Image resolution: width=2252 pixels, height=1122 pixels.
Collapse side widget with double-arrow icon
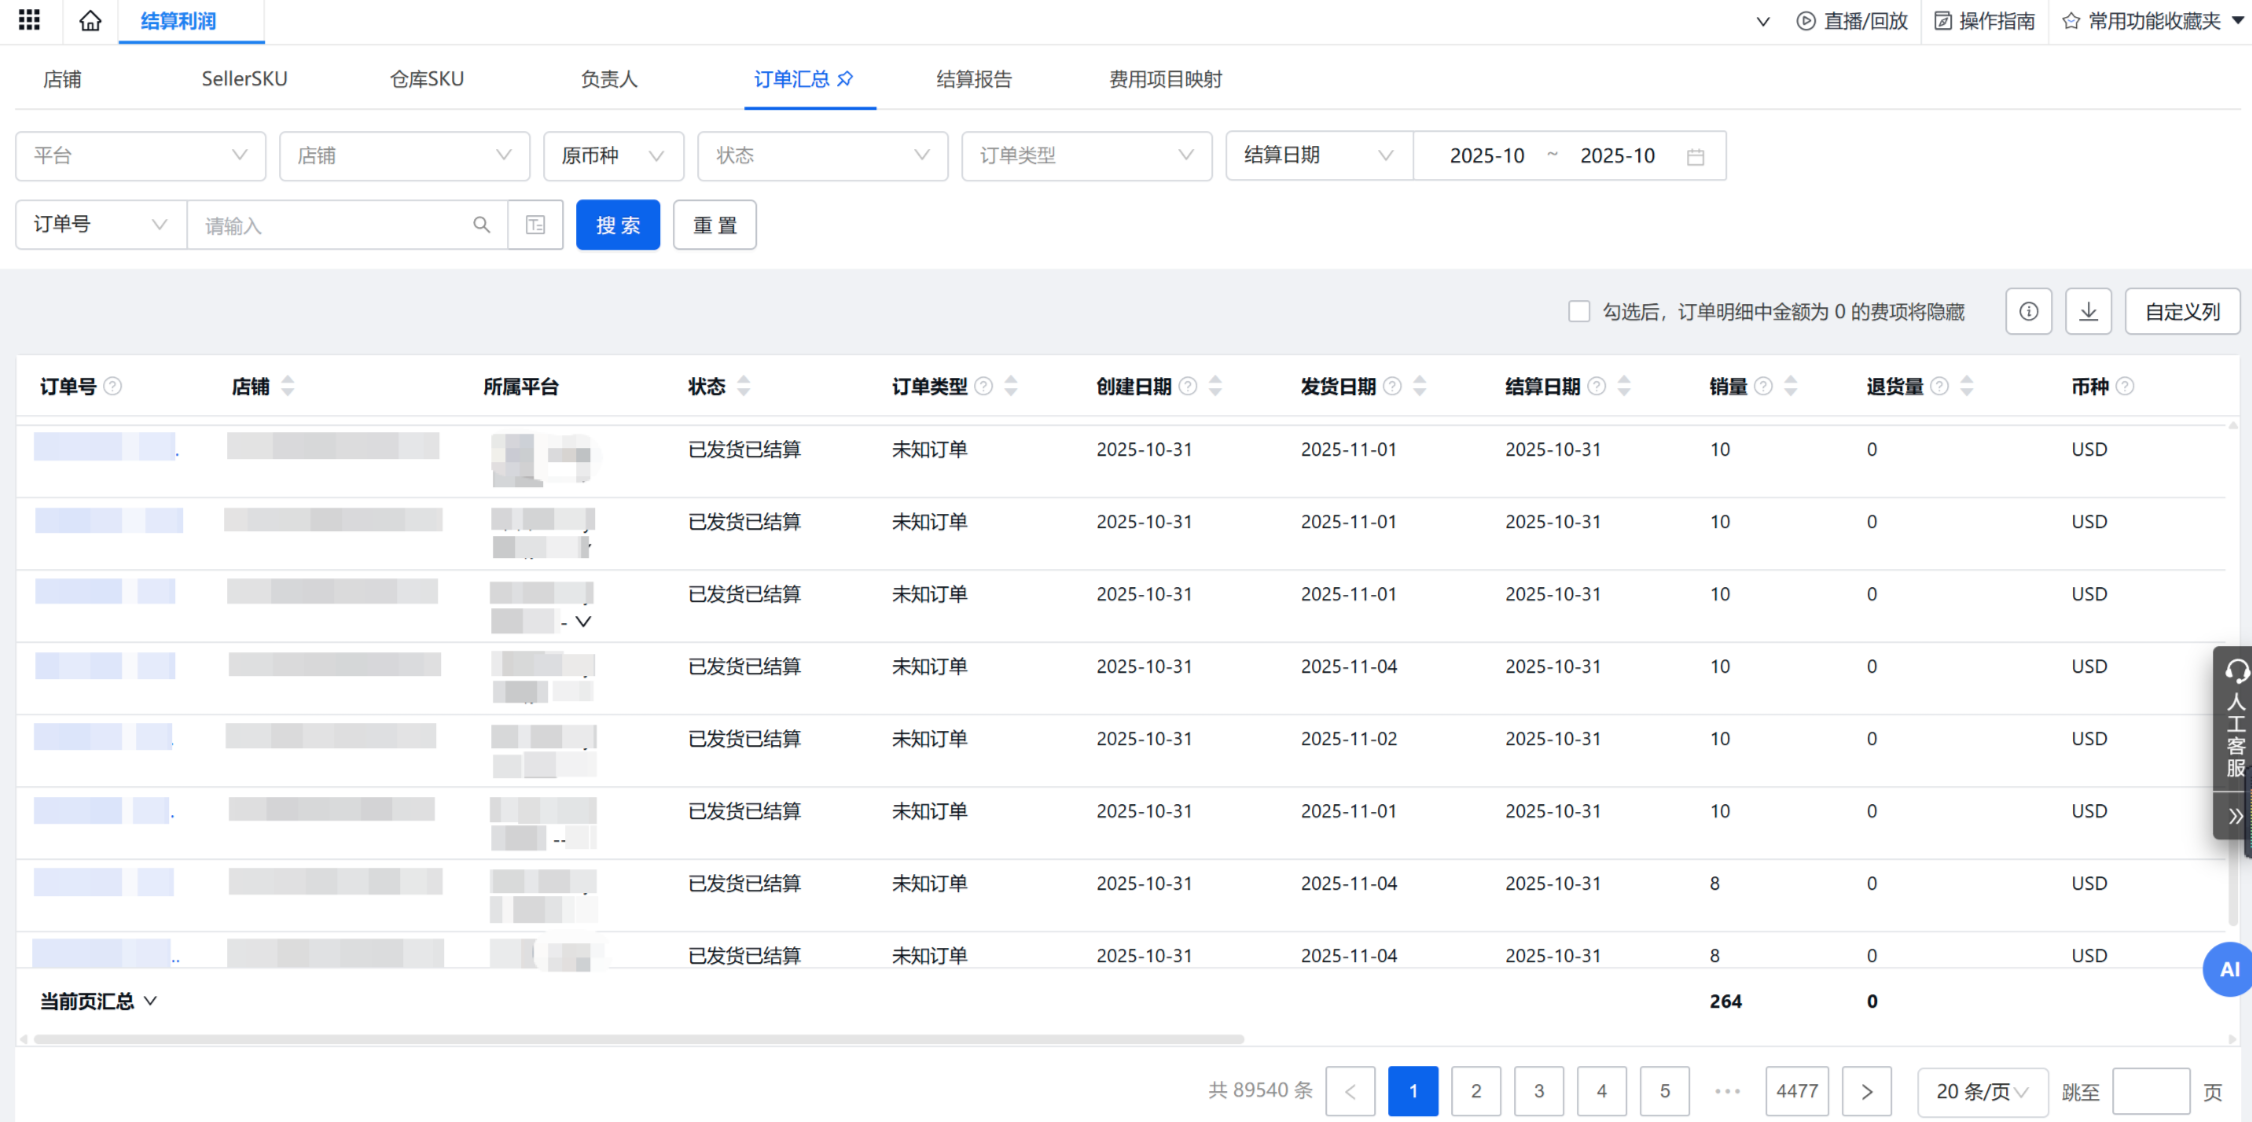[x=2235, y=816]
